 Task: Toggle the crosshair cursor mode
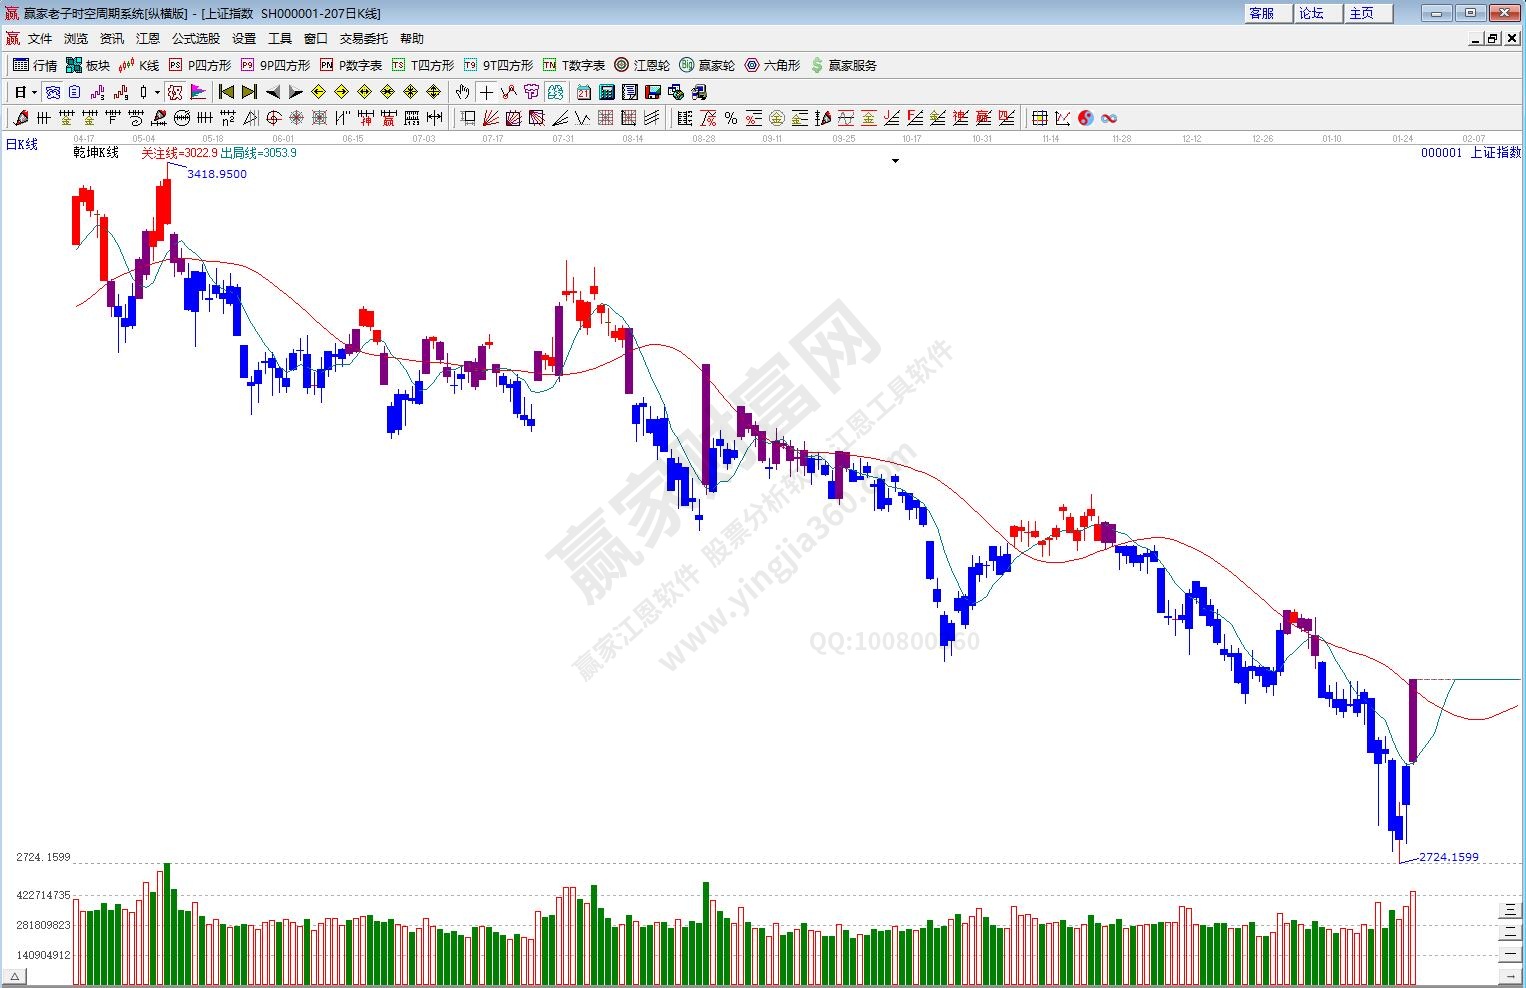tap(486, 92)
